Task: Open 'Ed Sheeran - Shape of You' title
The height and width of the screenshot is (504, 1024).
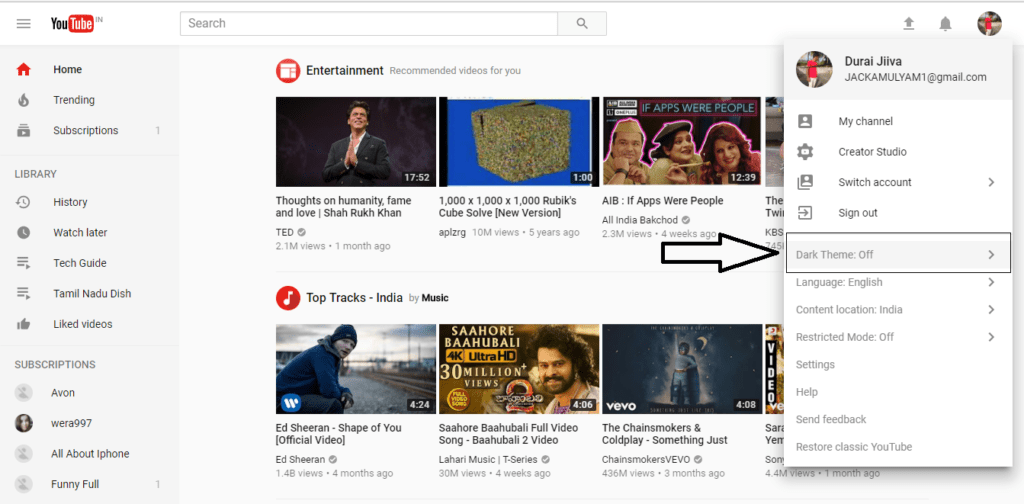Action: pos(338,434)
